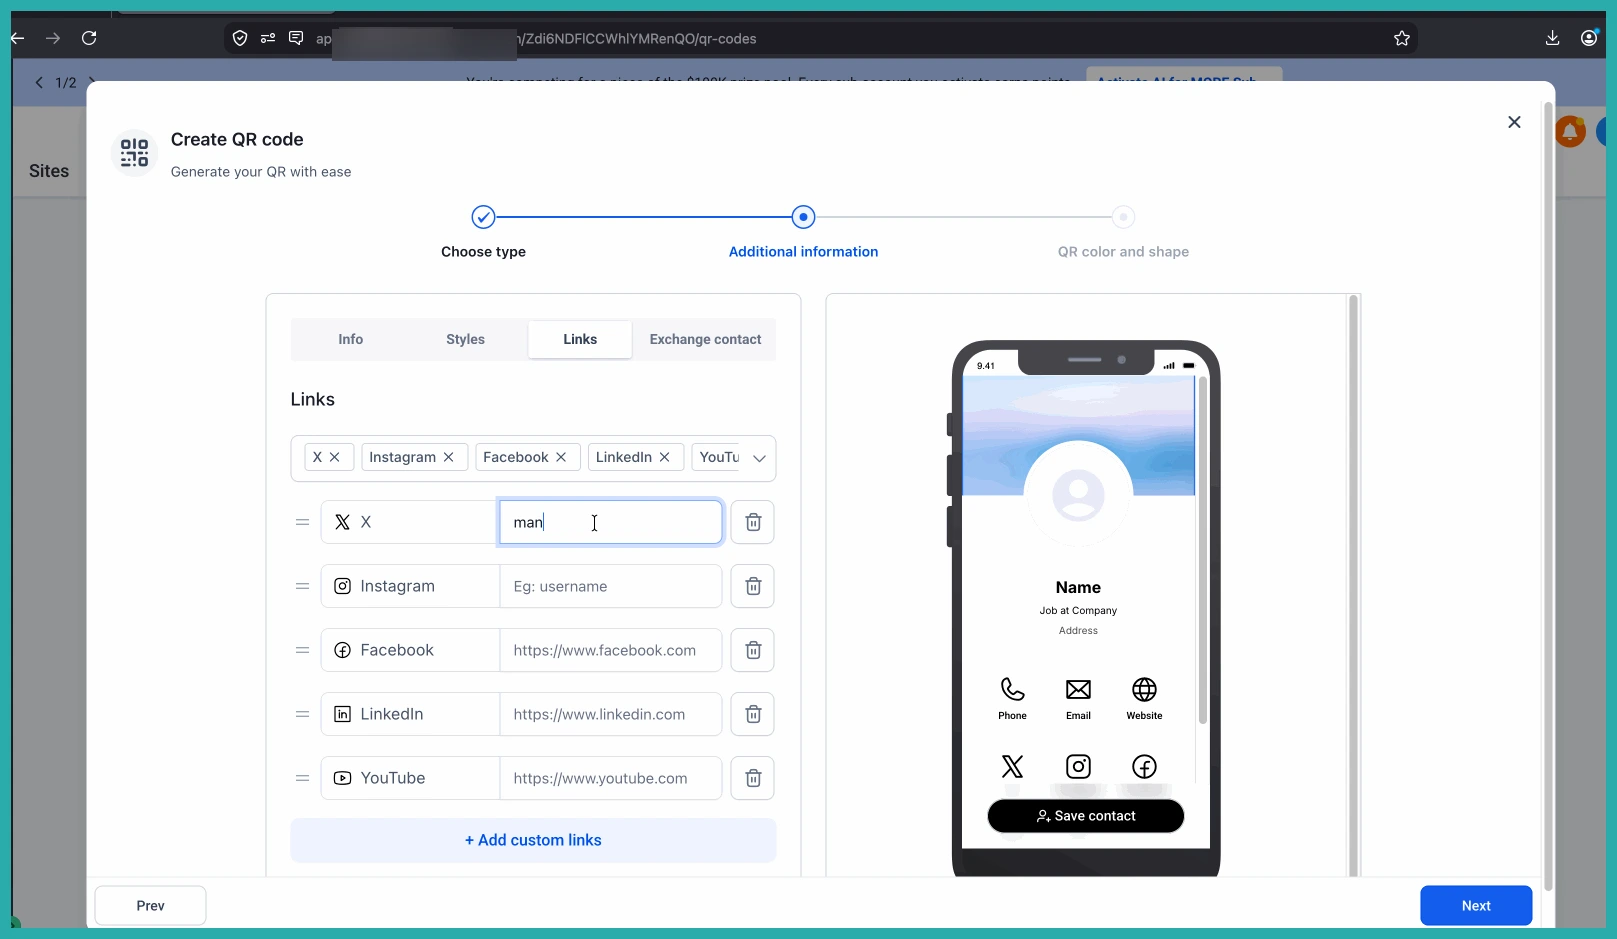Go back with the Prev button
This screenshot has height=939, width=1617.
click(150, 906)
